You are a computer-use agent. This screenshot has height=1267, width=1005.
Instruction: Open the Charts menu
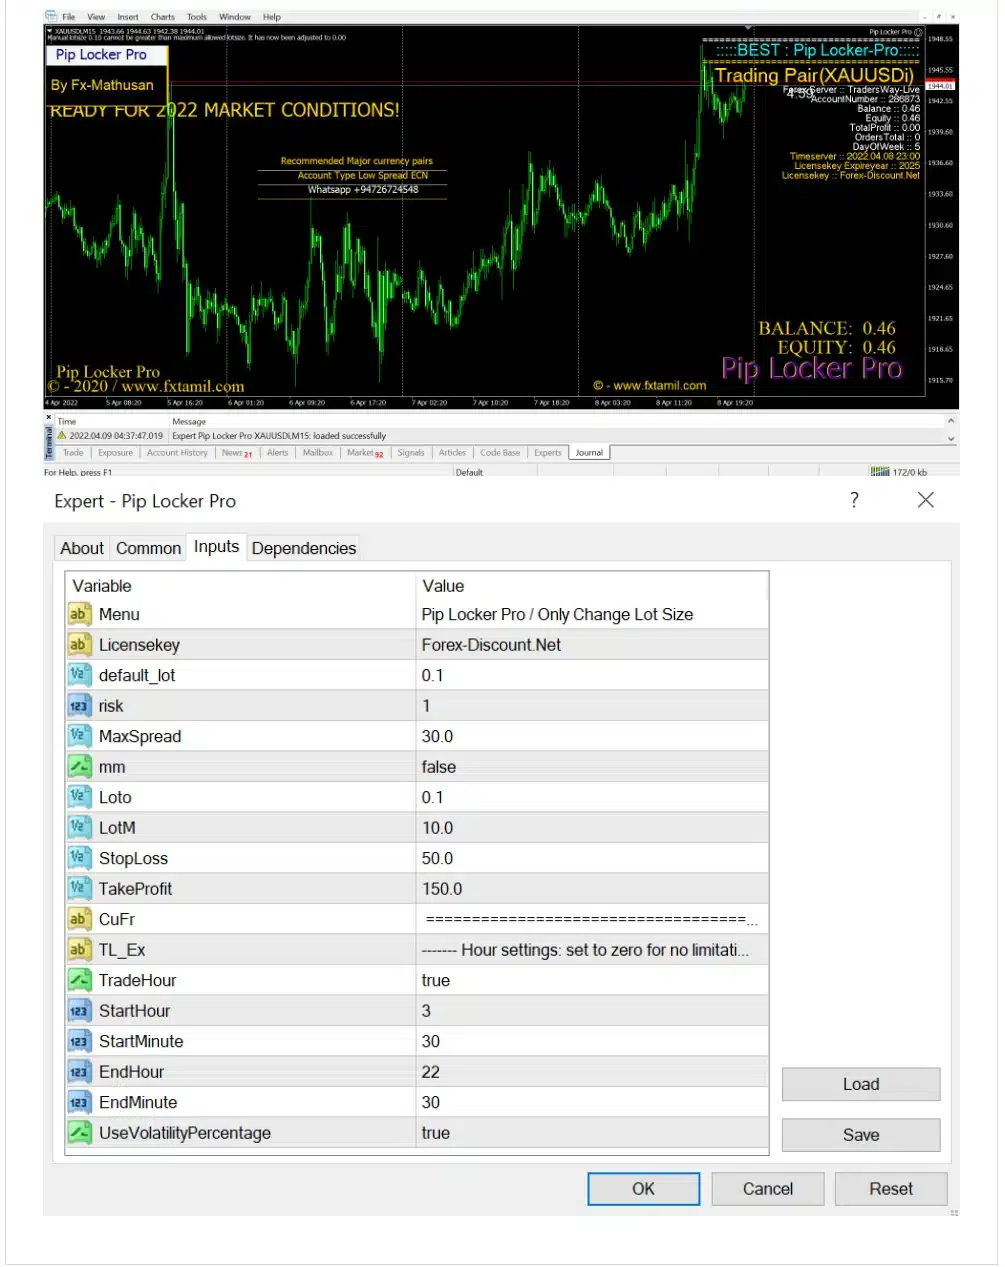[163, 17]
